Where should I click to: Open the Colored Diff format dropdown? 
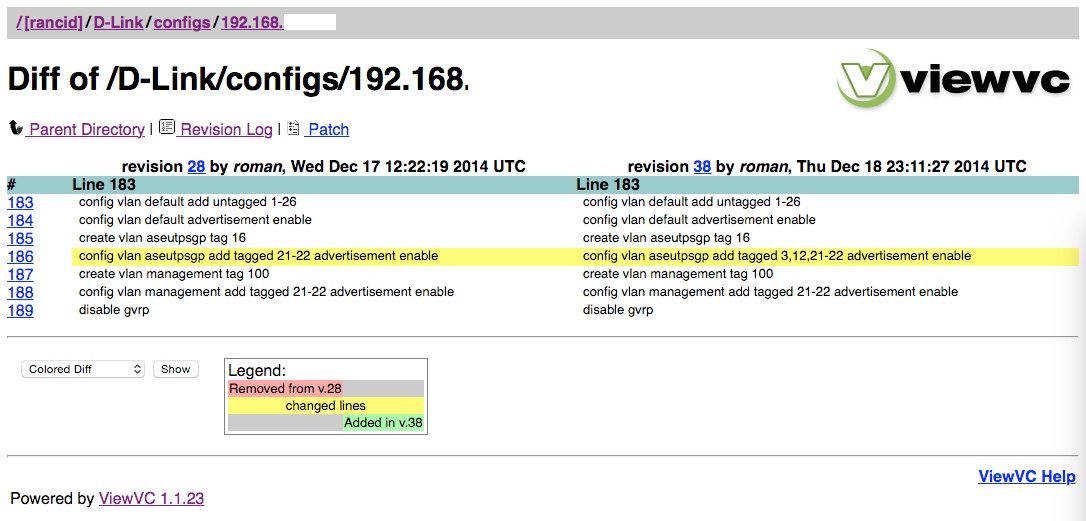pos(83,369)
